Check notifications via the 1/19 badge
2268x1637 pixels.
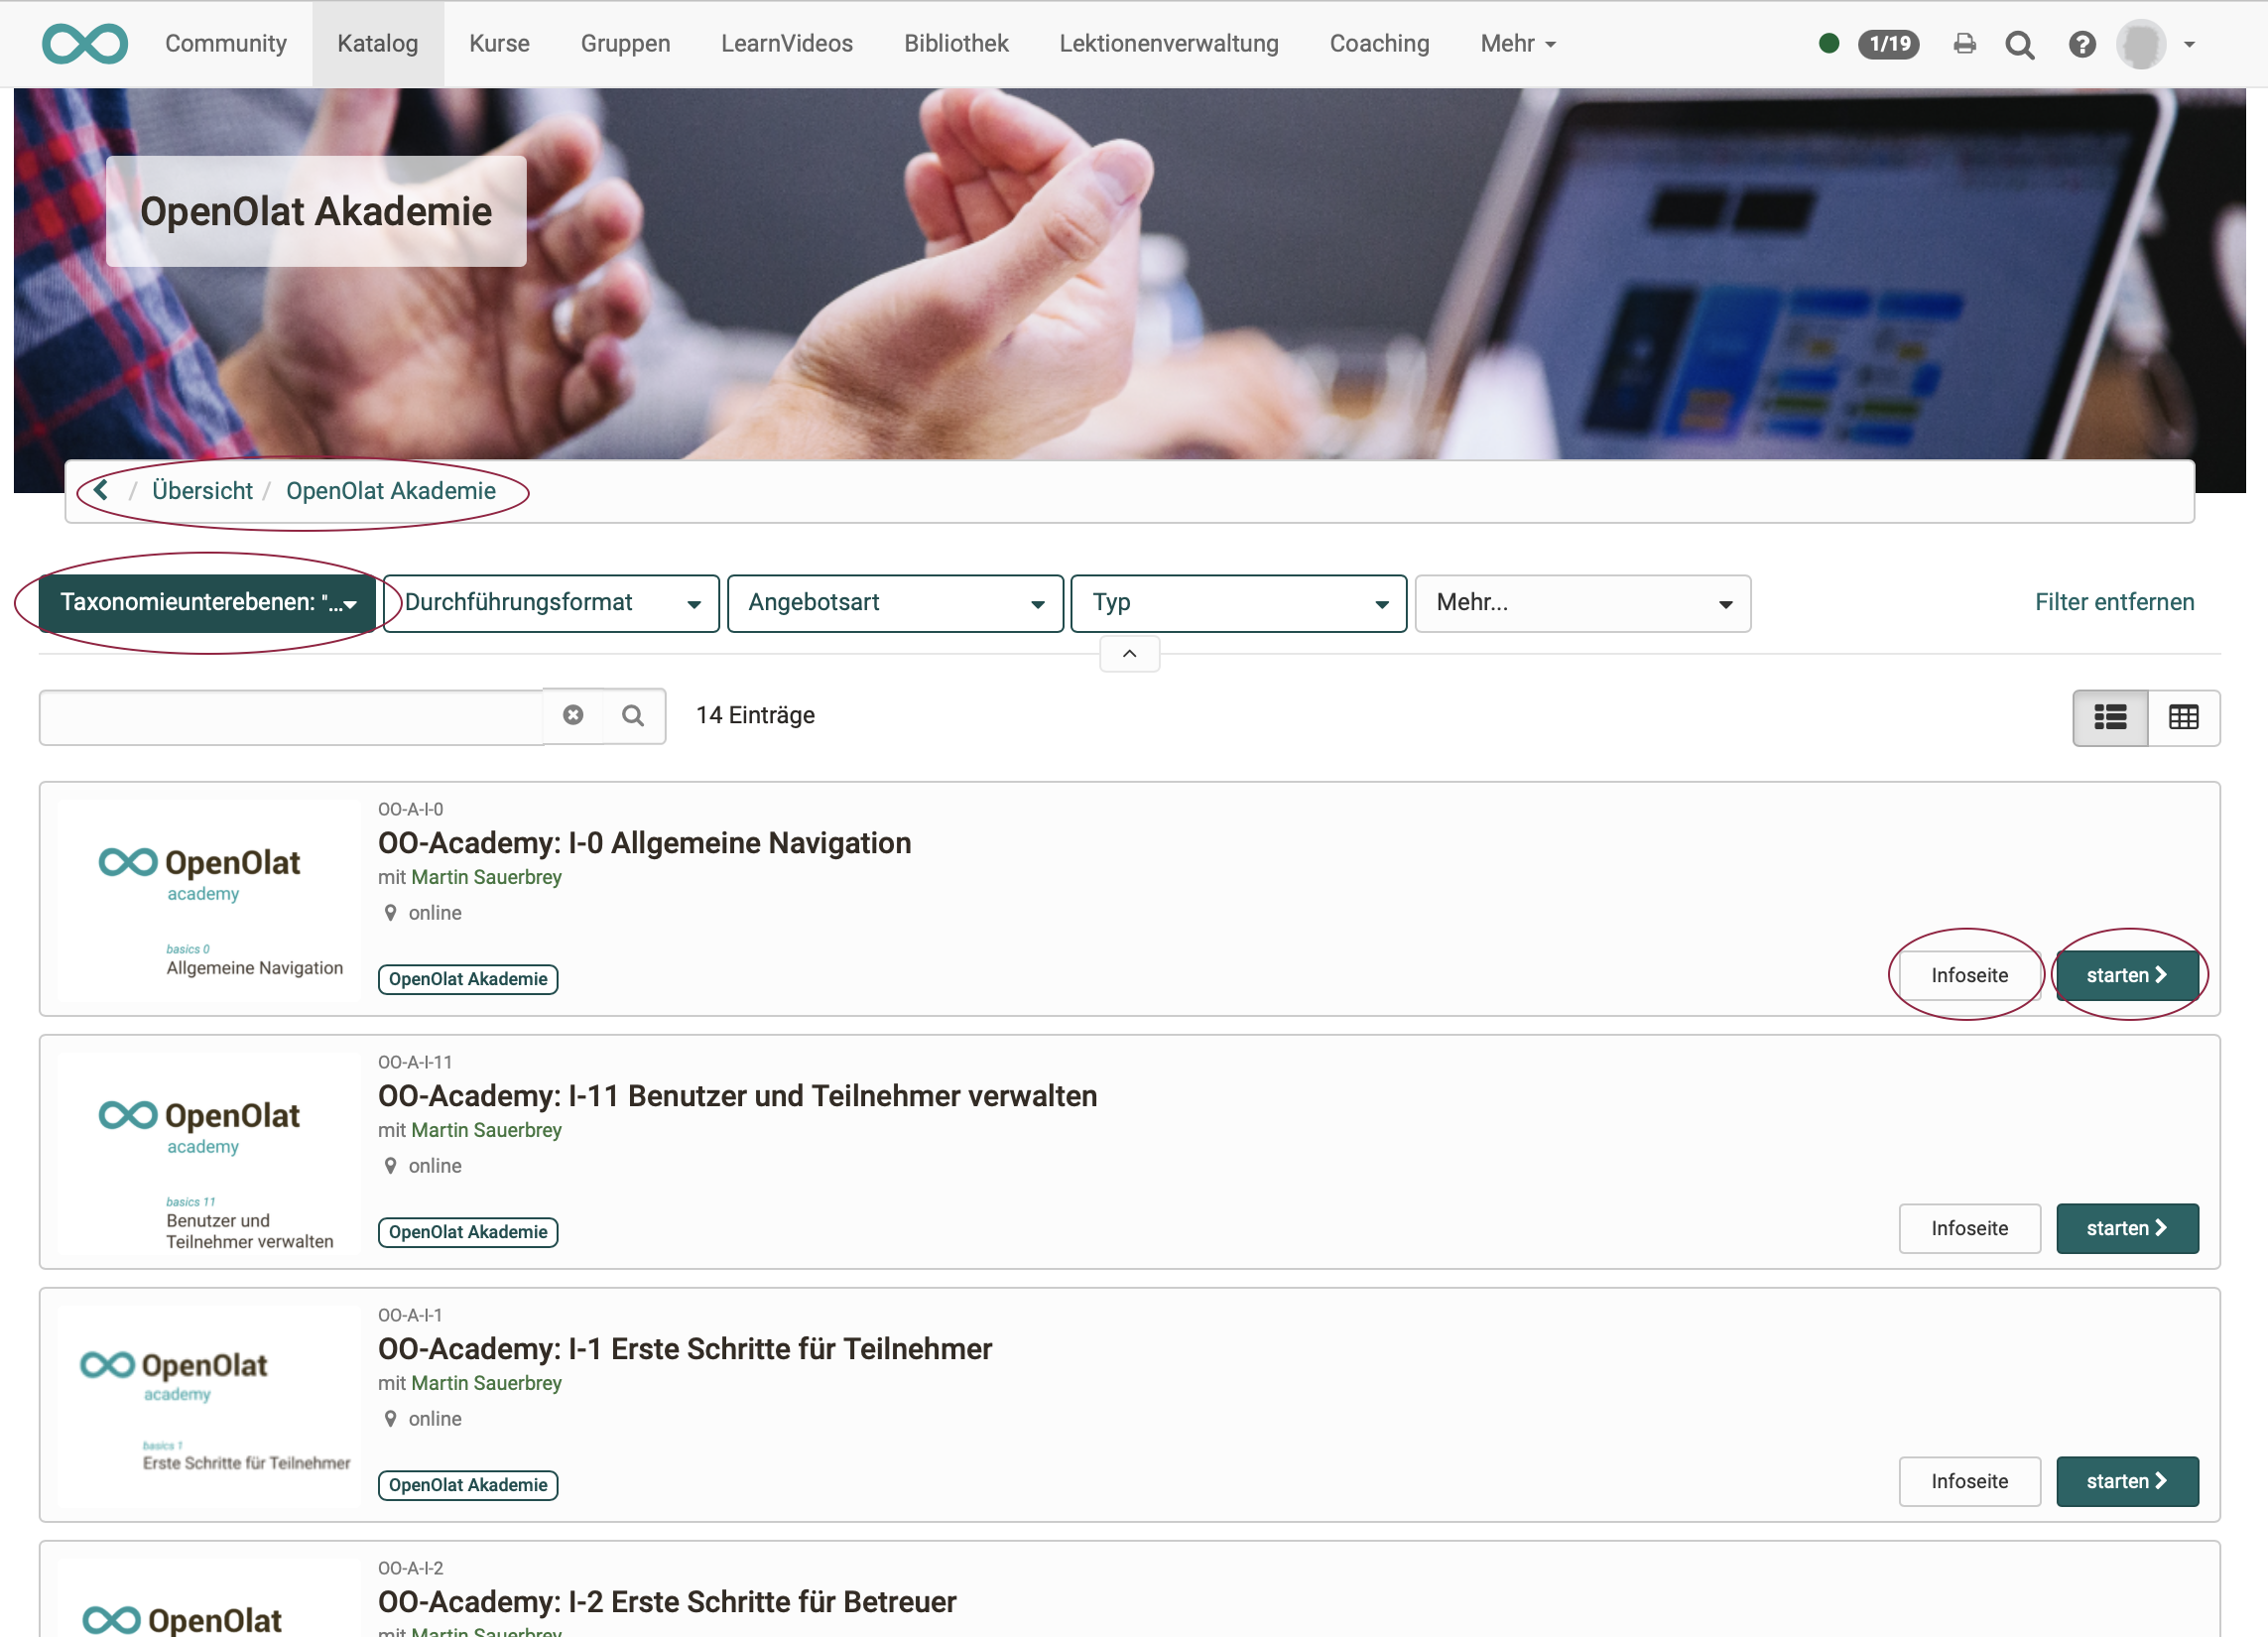pos(1887,44)
